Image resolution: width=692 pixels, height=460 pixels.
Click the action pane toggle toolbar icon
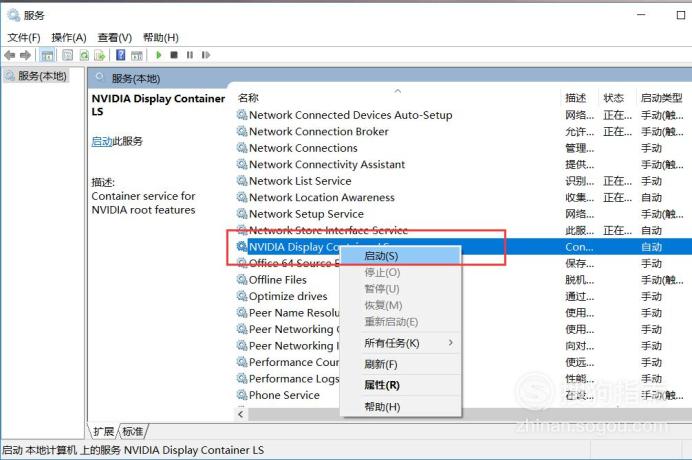click(x=137, y=55)
